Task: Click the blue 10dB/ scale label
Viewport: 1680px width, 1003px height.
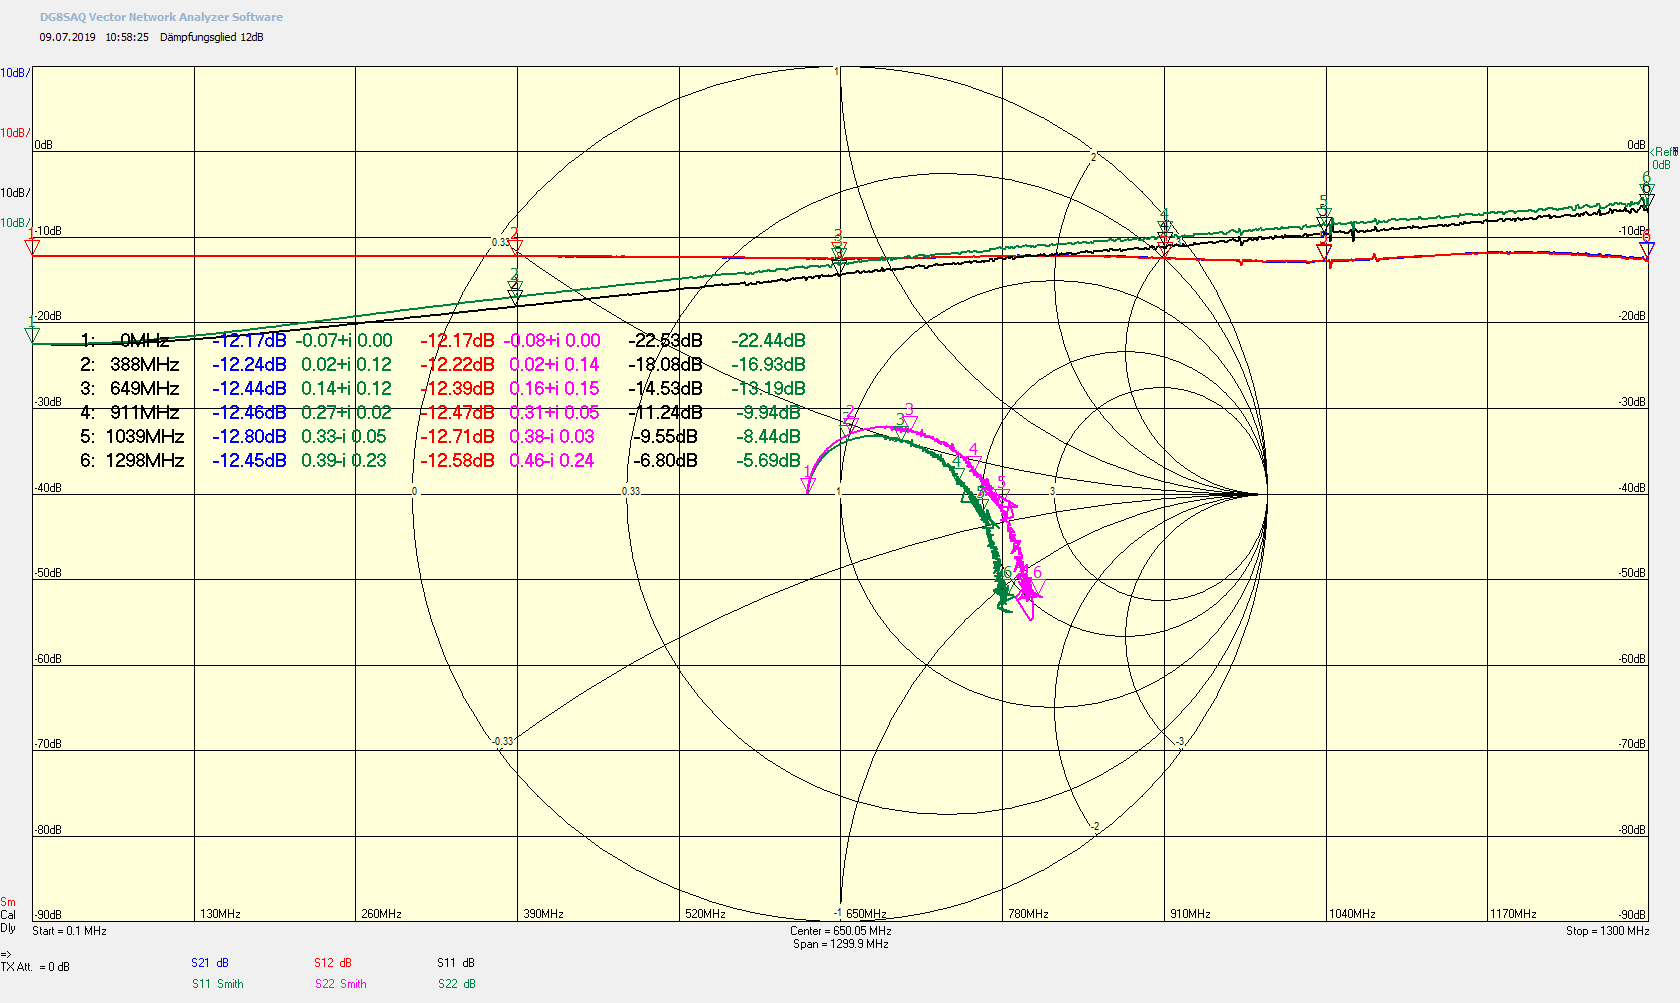Action: (x=15, y=73)
